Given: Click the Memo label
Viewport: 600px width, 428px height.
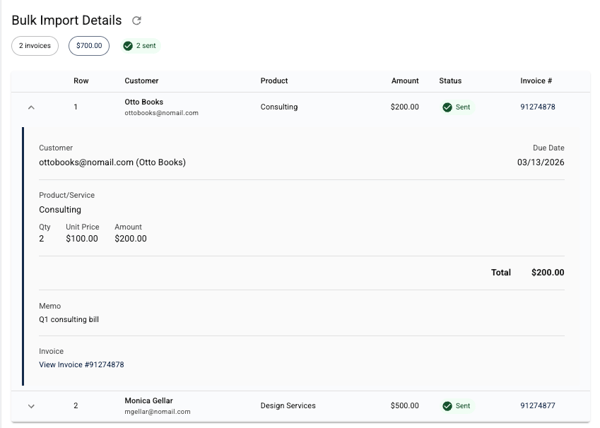Looking at the screenshot, I should (x=50, y=306).
